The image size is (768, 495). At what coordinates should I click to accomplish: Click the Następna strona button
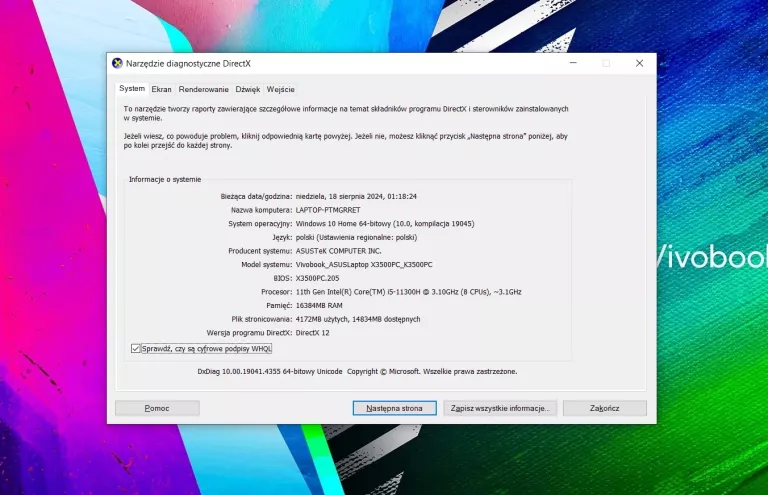click(x=394, y=408)
